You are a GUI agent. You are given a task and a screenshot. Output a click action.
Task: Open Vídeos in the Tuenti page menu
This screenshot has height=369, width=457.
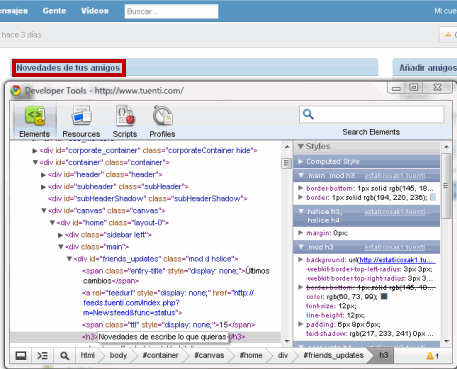tap(95, 11)
